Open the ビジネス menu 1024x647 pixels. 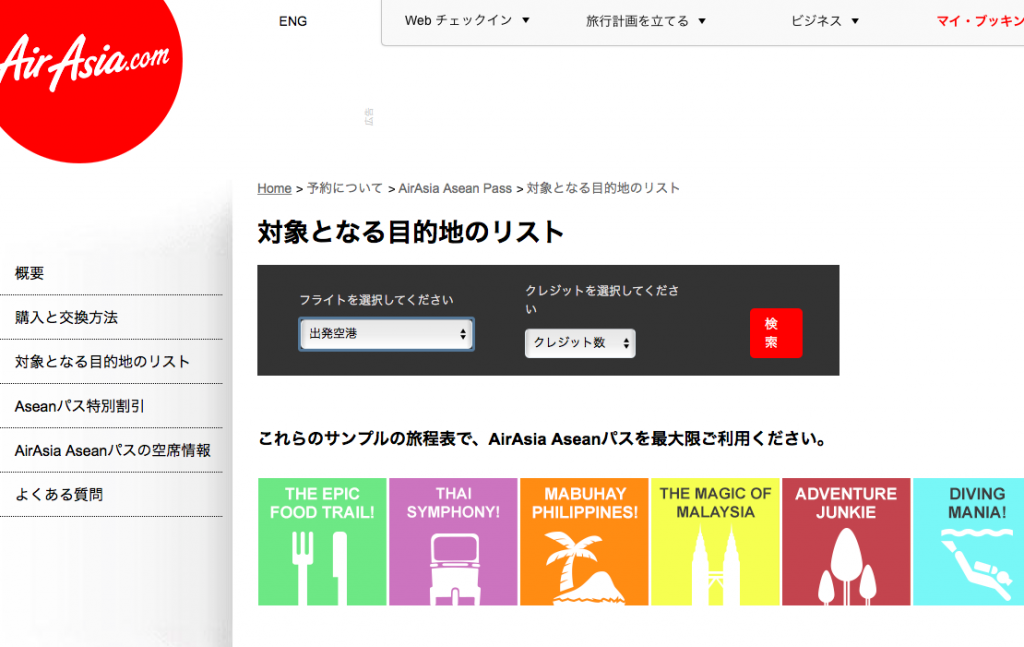pos(824,20)
